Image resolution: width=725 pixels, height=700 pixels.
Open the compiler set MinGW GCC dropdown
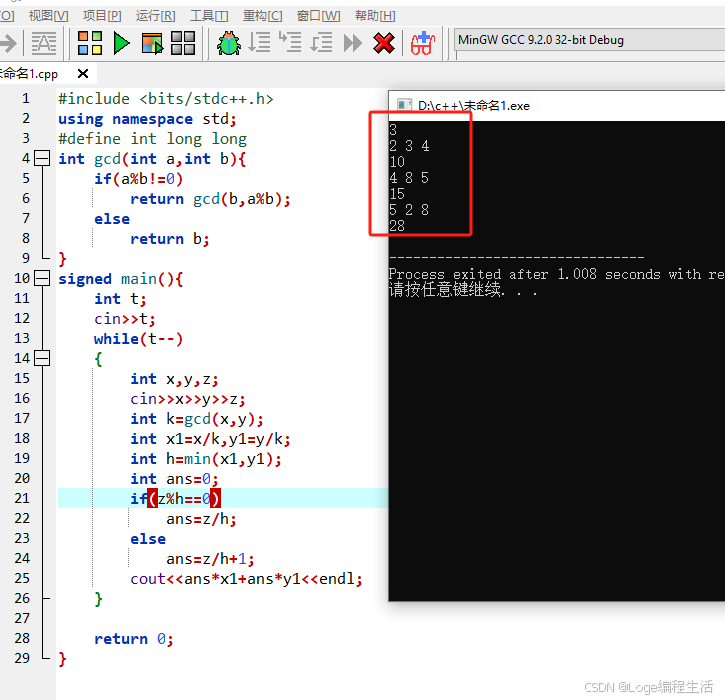tap(590, 40)
